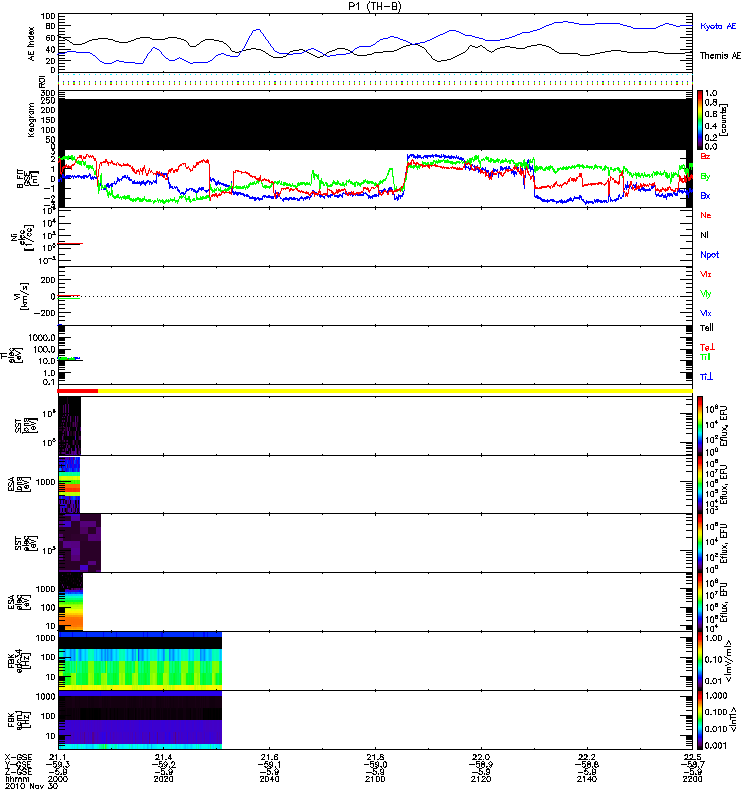This screenshot has height=800, width=750.
Task: Click the red "Bz" legend label
Action: [705, 156]
